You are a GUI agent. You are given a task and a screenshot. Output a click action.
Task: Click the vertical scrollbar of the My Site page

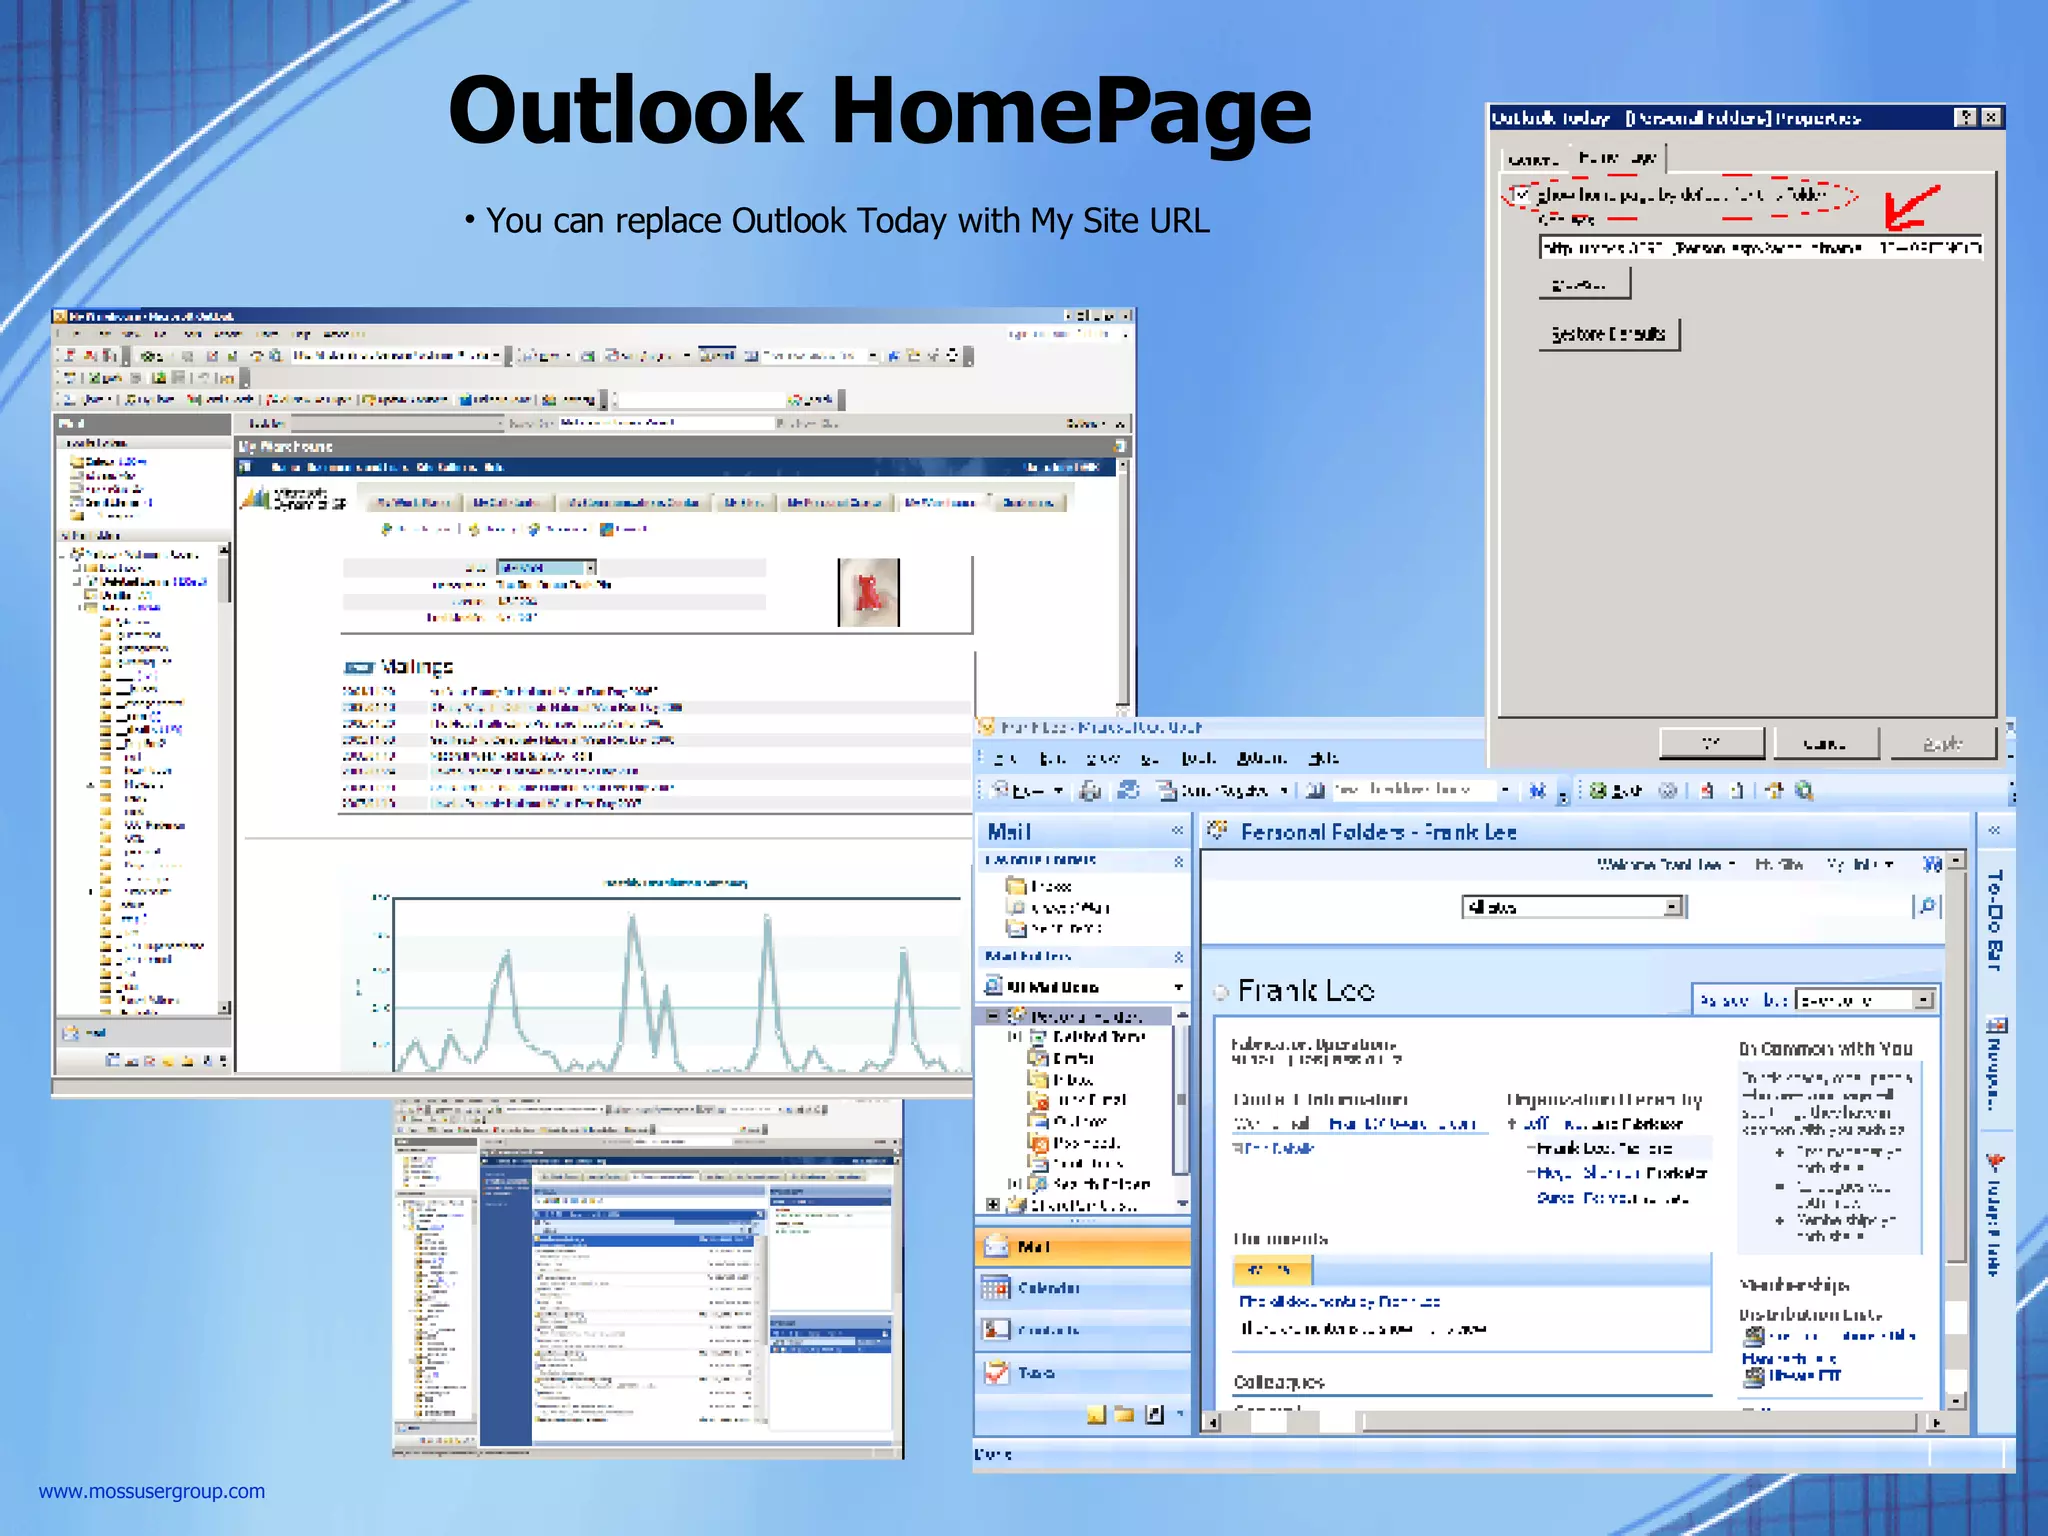(1957, 1130)
